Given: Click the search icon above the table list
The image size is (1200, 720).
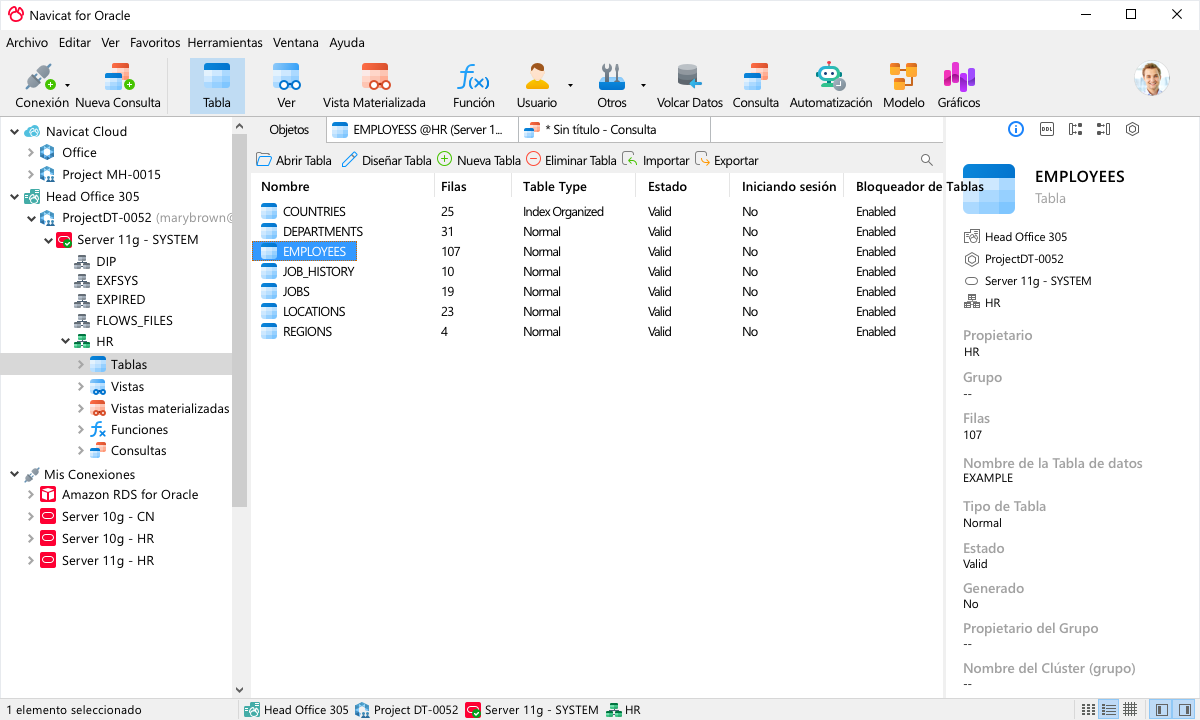Looking at the screenshot, I should [926, 159].
